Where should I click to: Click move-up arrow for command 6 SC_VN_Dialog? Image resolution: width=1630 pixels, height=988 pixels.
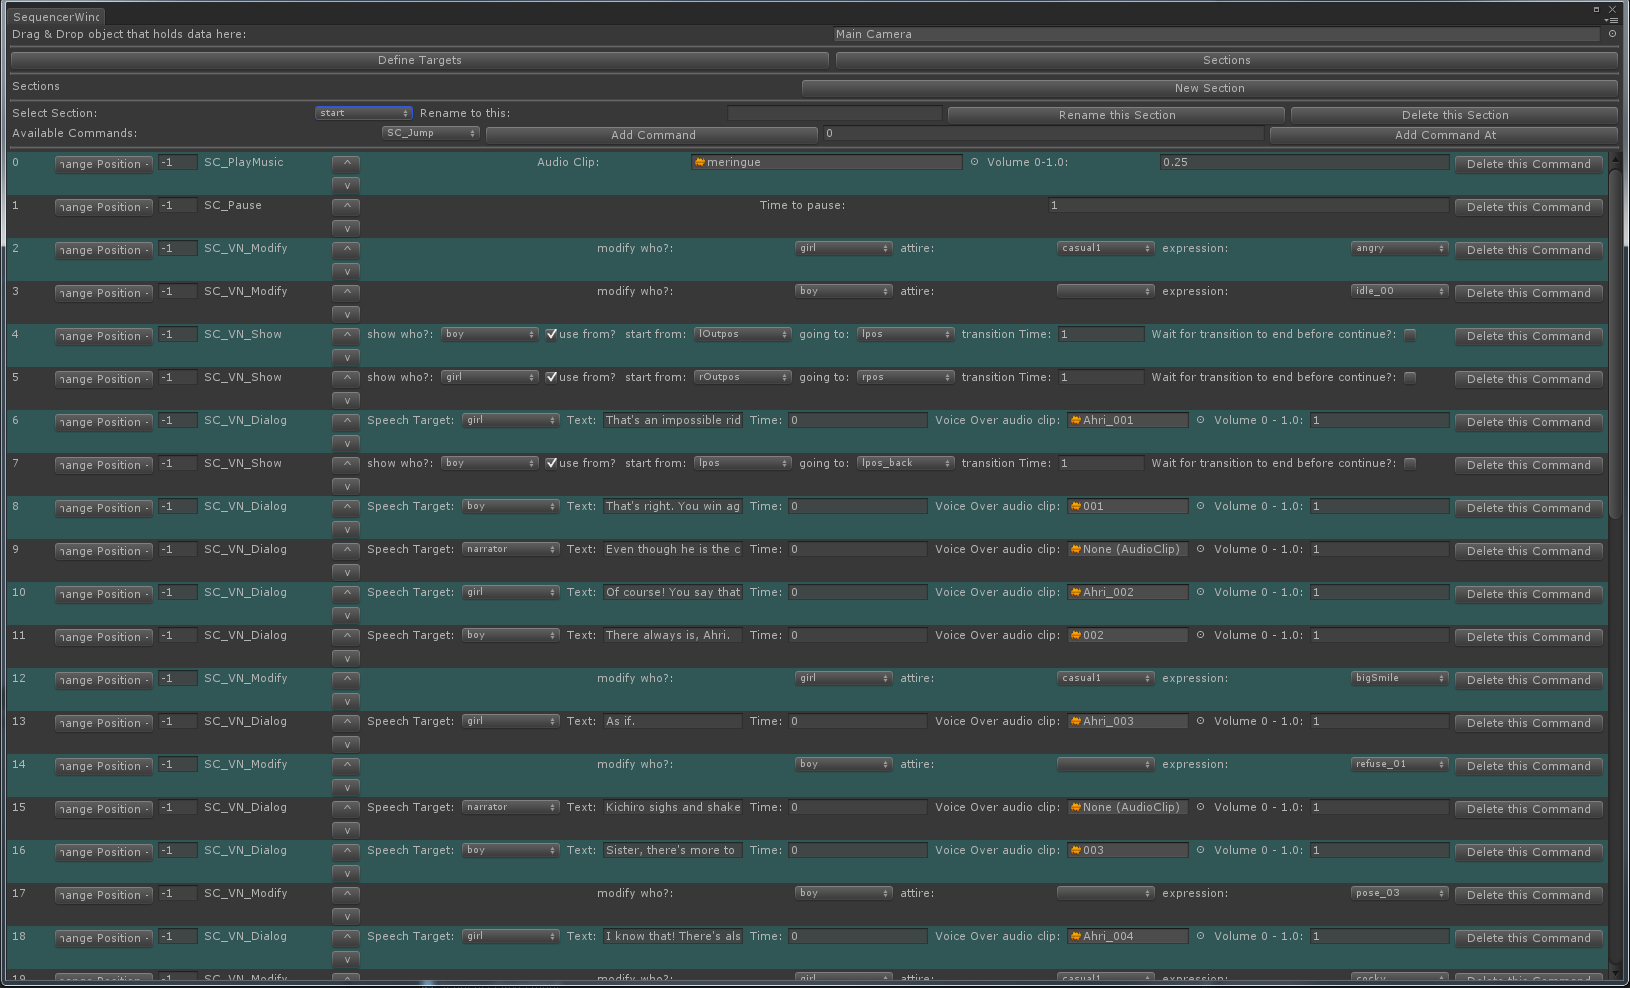346,421
